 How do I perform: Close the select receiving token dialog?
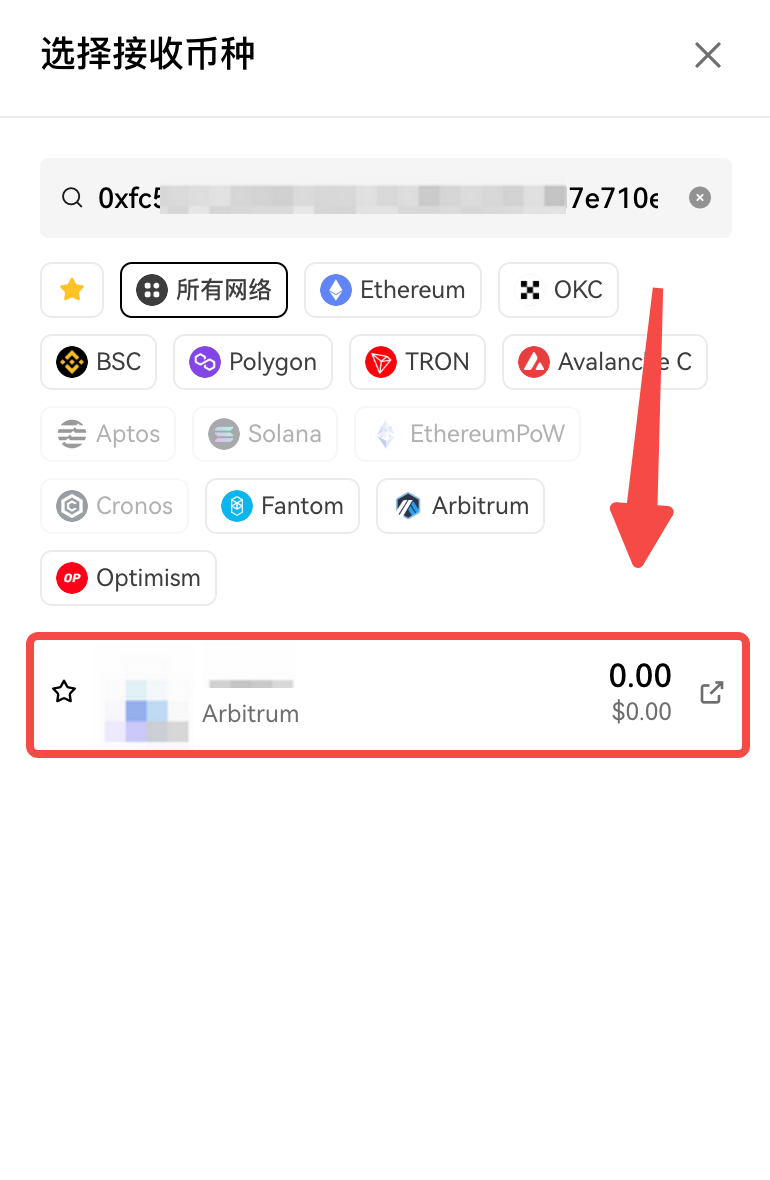click(708, 55)
